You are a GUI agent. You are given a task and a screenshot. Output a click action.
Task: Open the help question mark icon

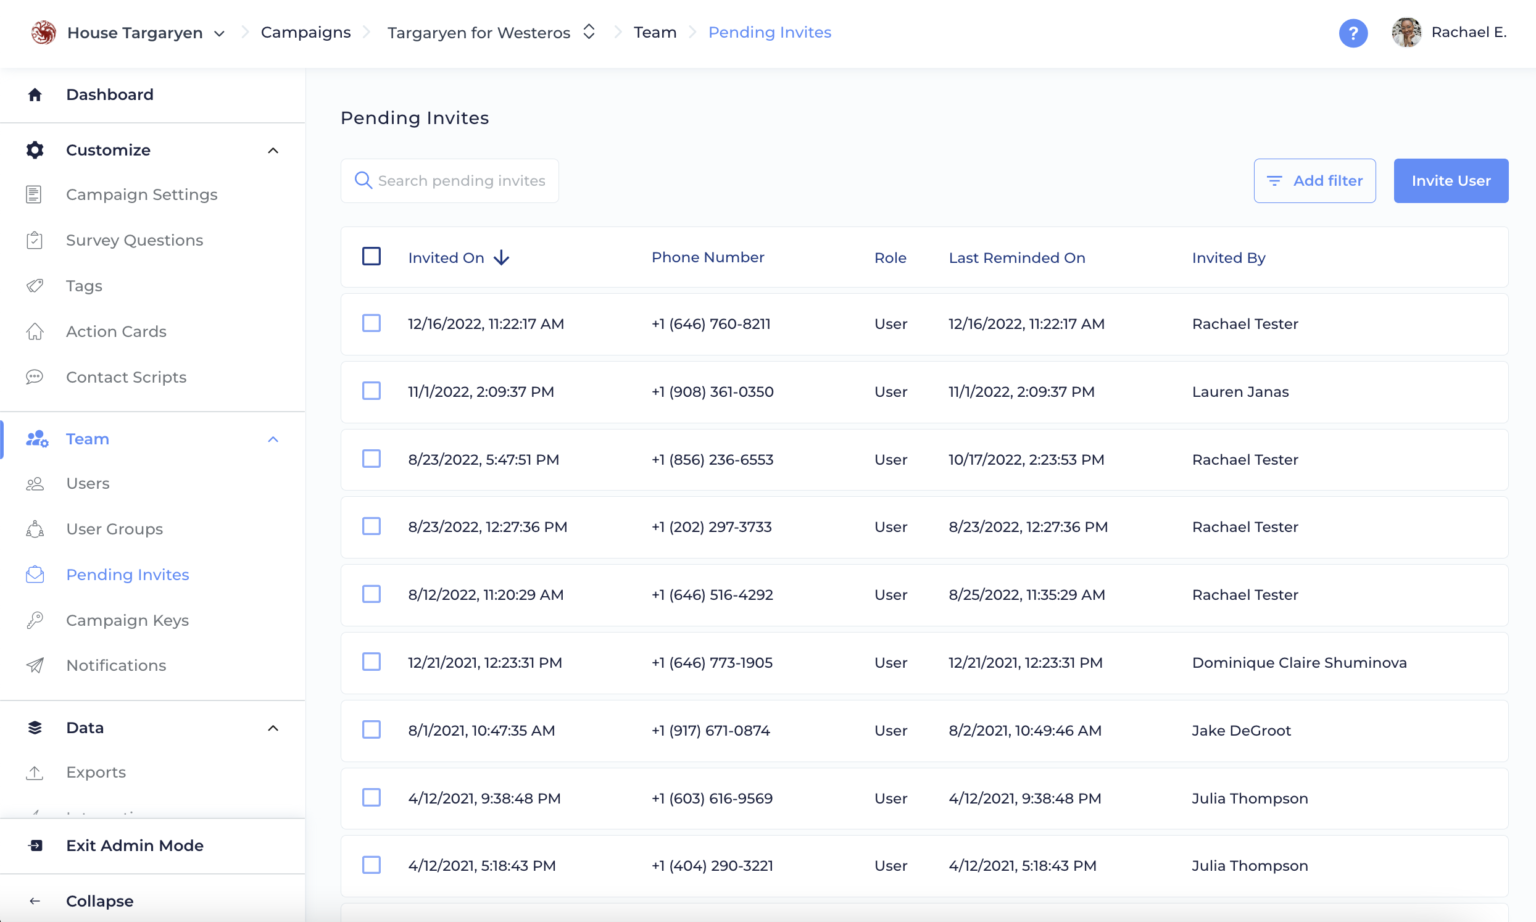tap(1353, 33)
